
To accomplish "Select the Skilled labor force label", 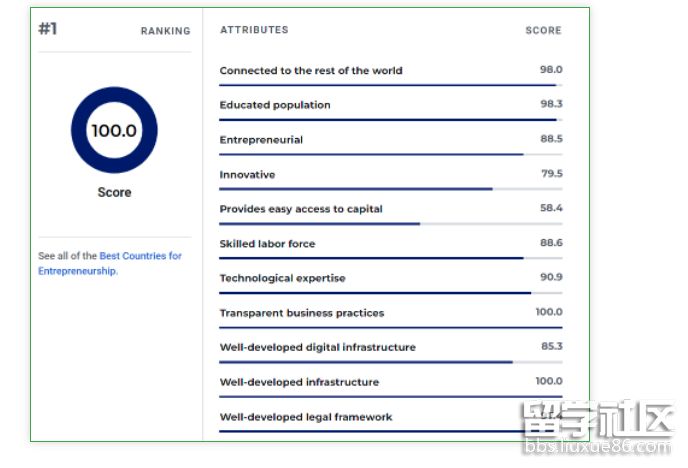I will 267,244.
